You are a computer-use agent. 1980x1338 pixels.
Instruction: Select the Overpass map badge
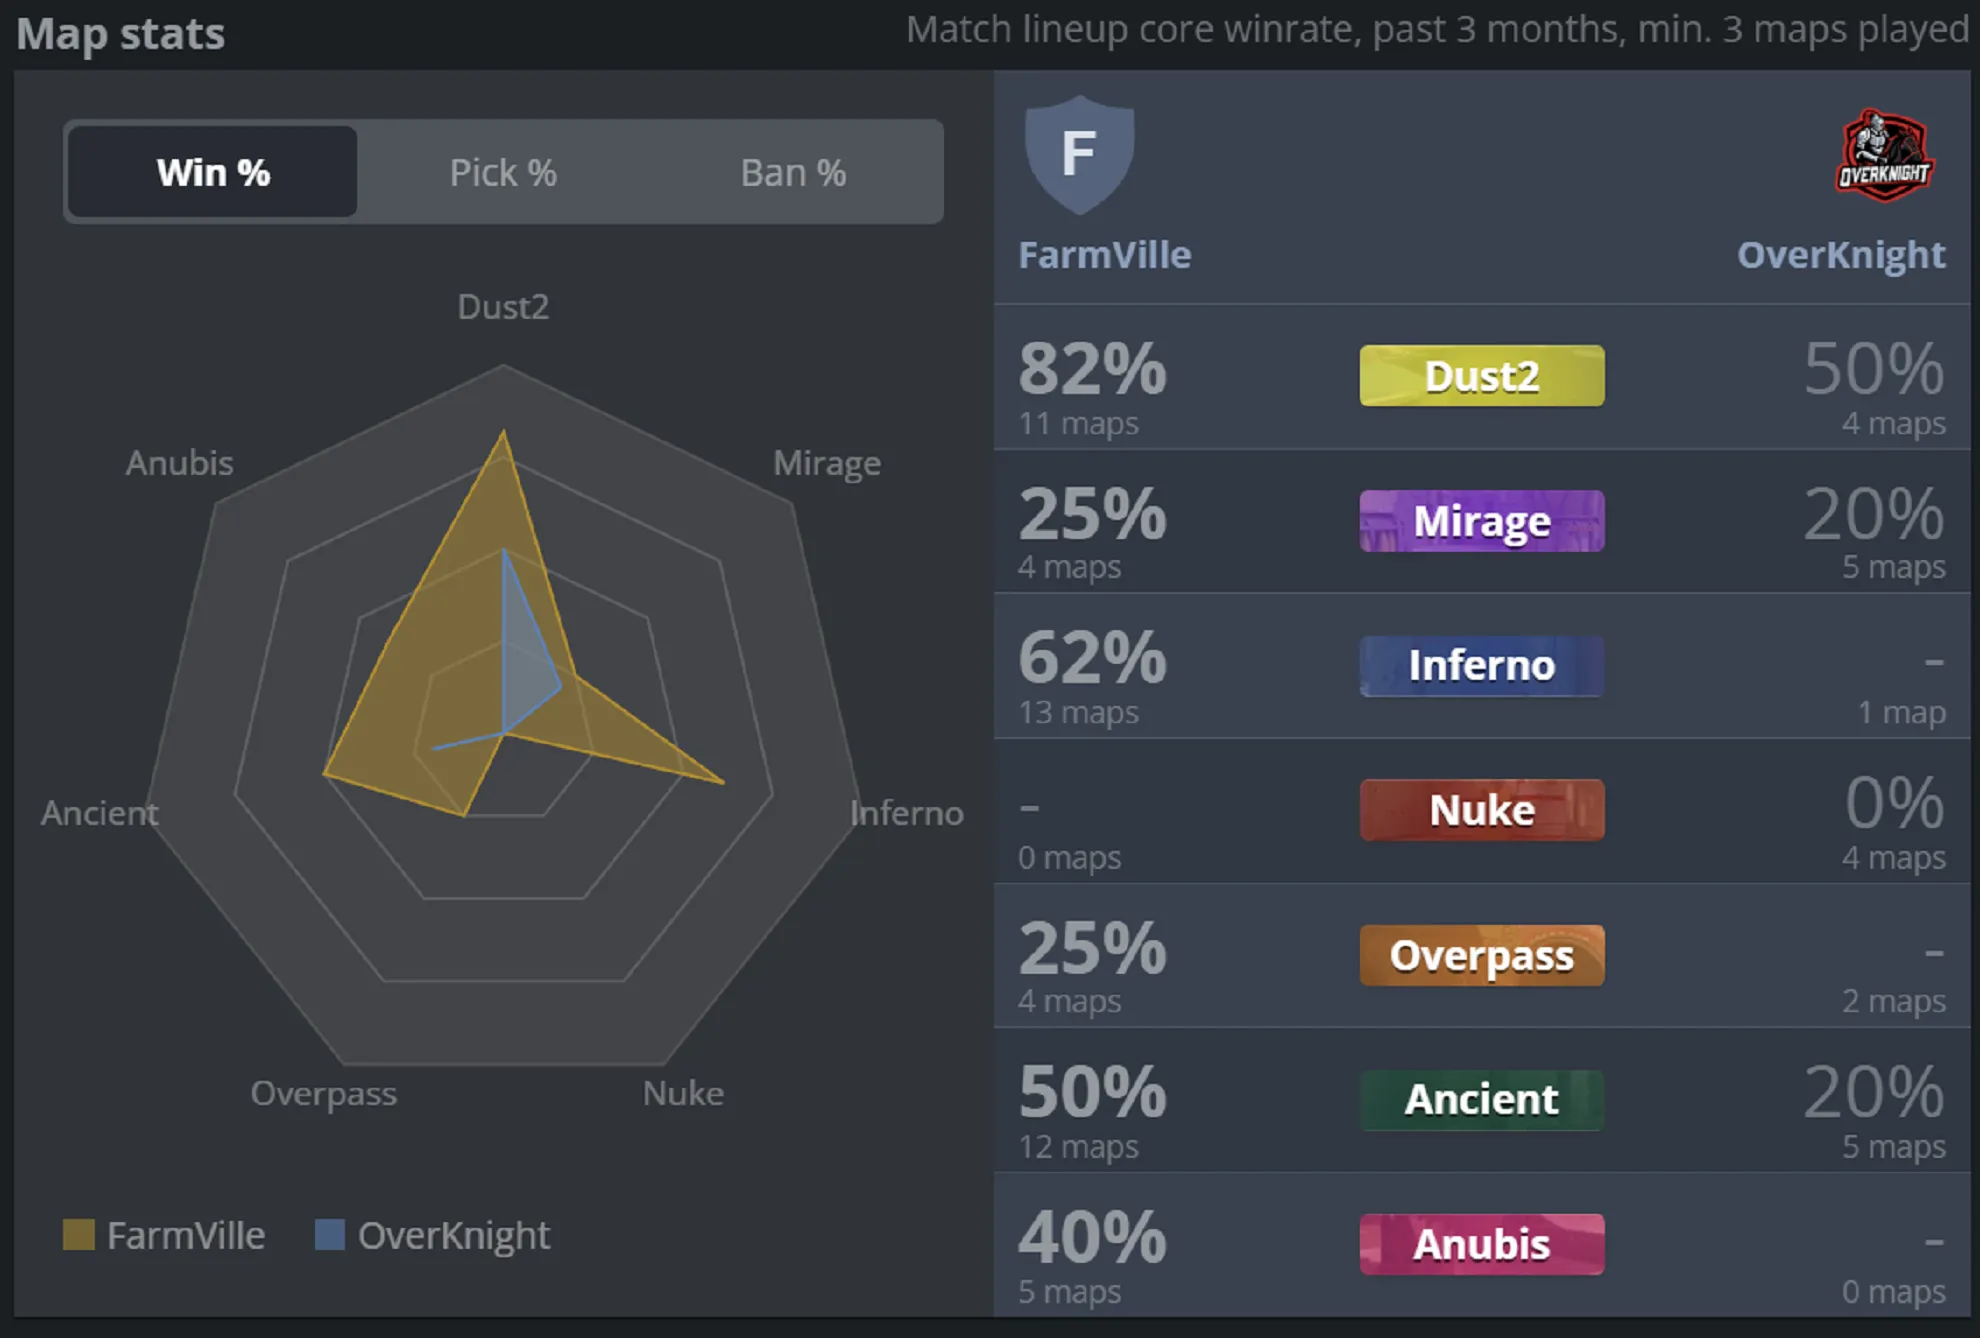[1481, 956]
